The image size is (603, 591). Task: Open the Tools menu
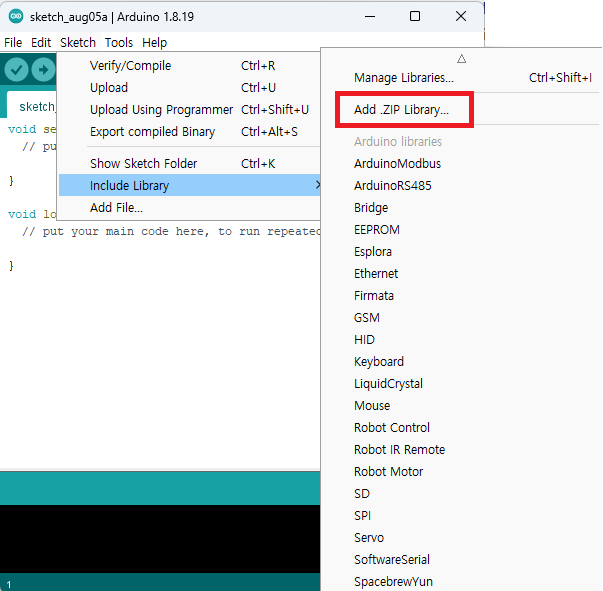(x=119, y=42)
